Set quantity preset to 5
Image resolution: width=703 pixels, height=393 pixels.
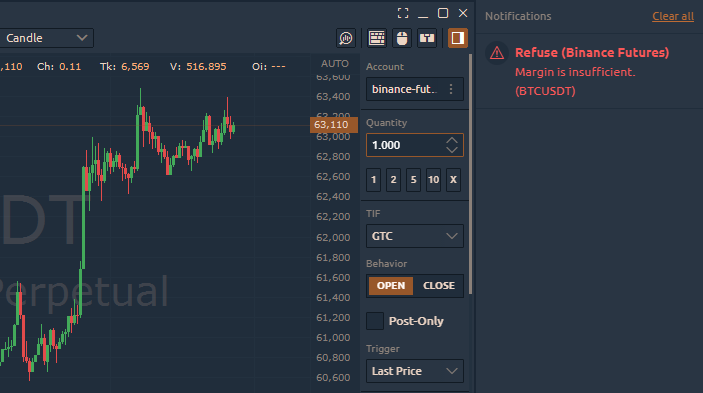coord(413,180)
